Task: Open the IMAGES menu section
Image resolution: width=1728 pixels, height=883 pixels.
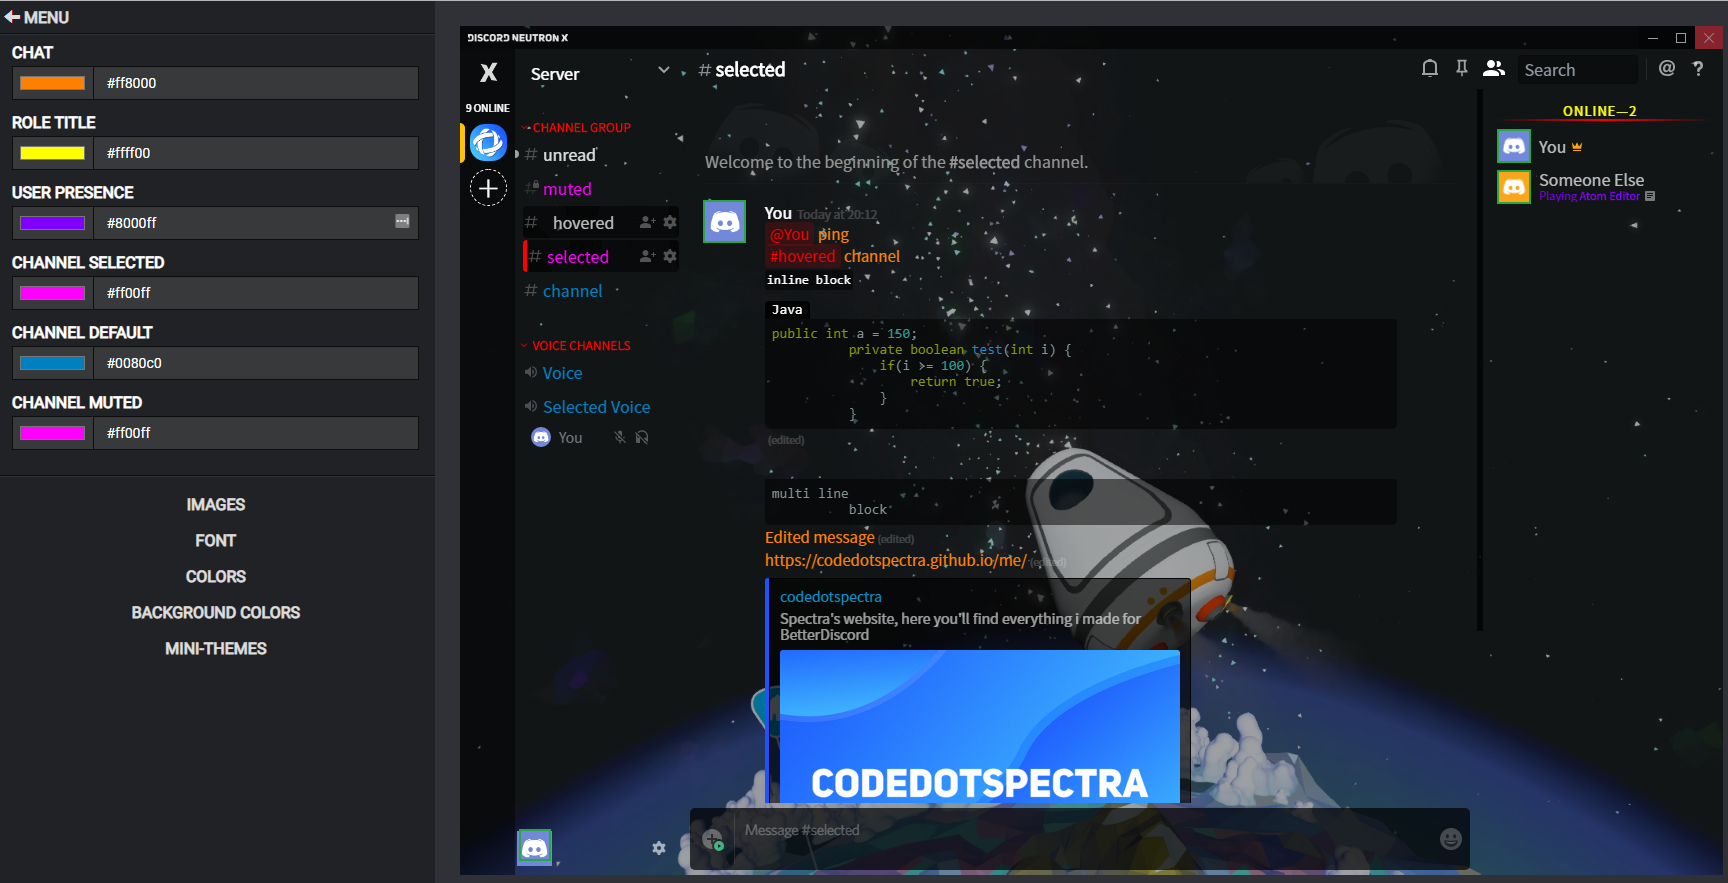Action: (x=216, y=505)
